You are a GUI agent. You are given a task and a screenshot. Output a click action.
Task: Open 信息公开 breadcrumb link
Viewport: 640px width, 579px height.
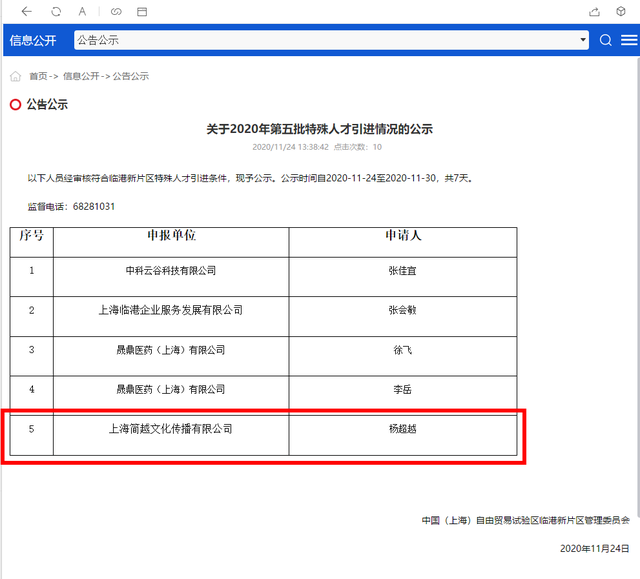pos(80,76)
